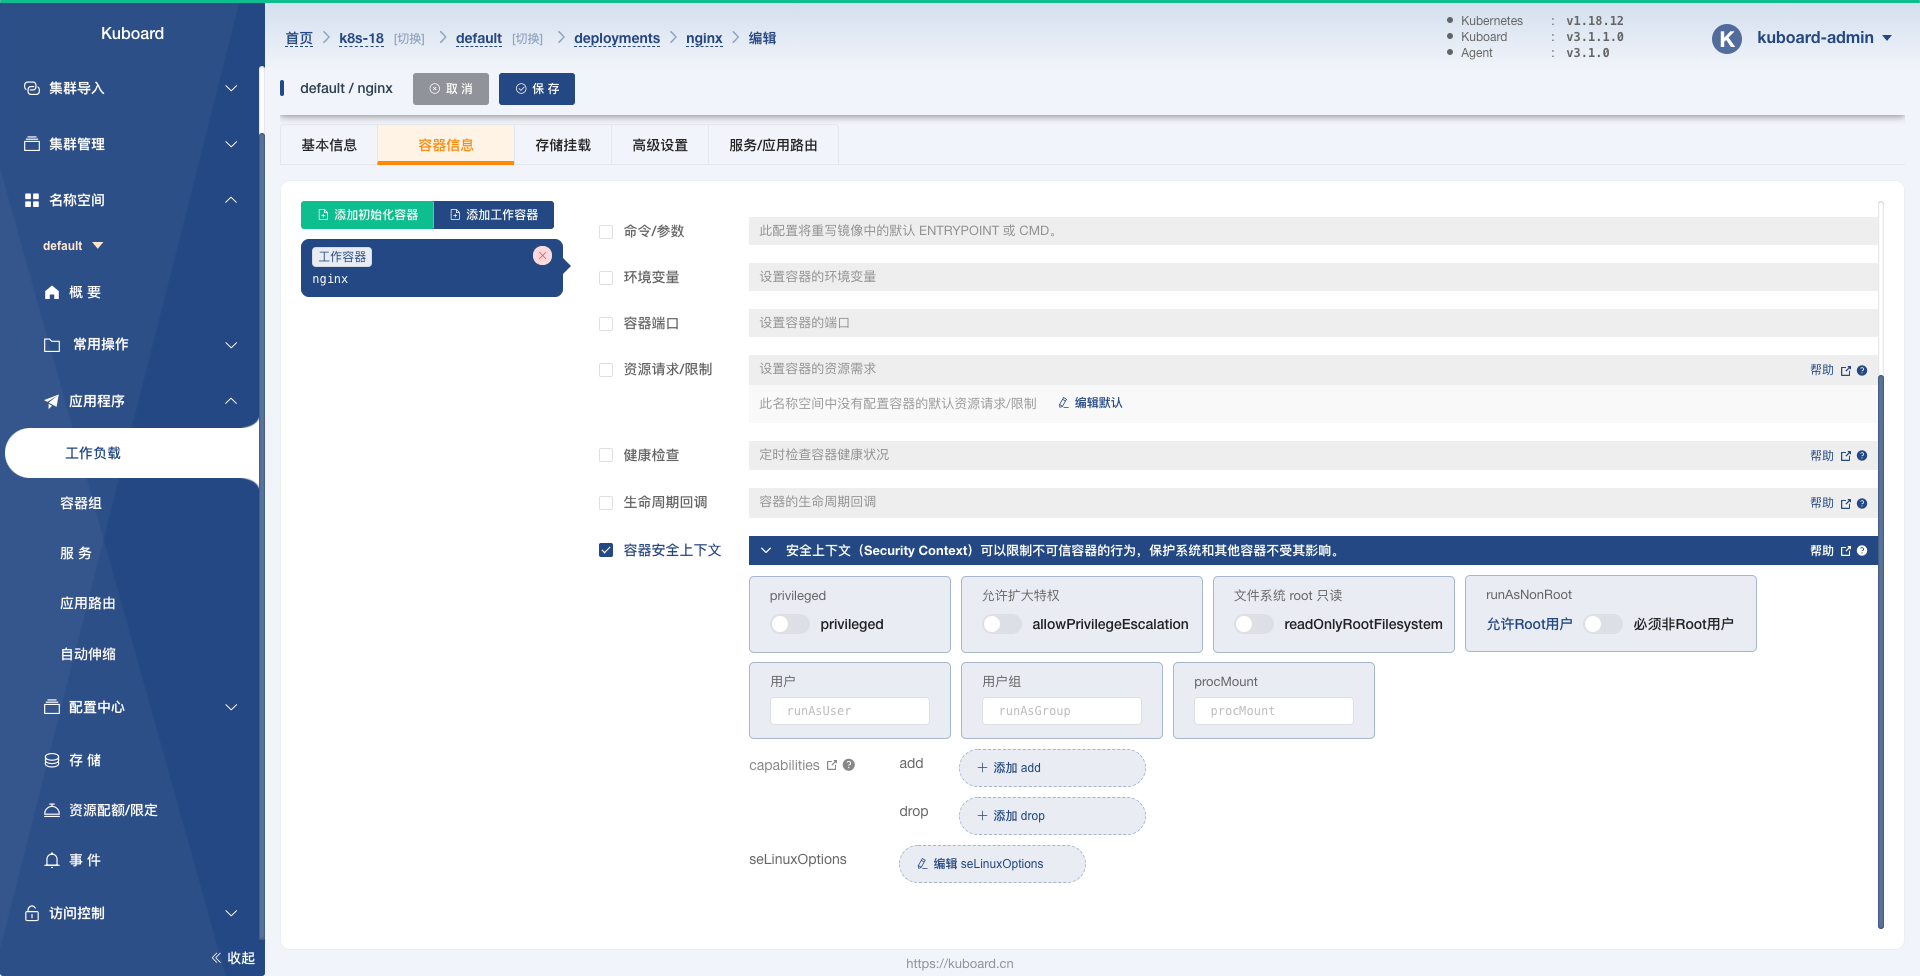Click the procMount input field
Image resolution: width=1920 pixels, height=976 pixels.
pyautogui.click(x=1274, y=711)
